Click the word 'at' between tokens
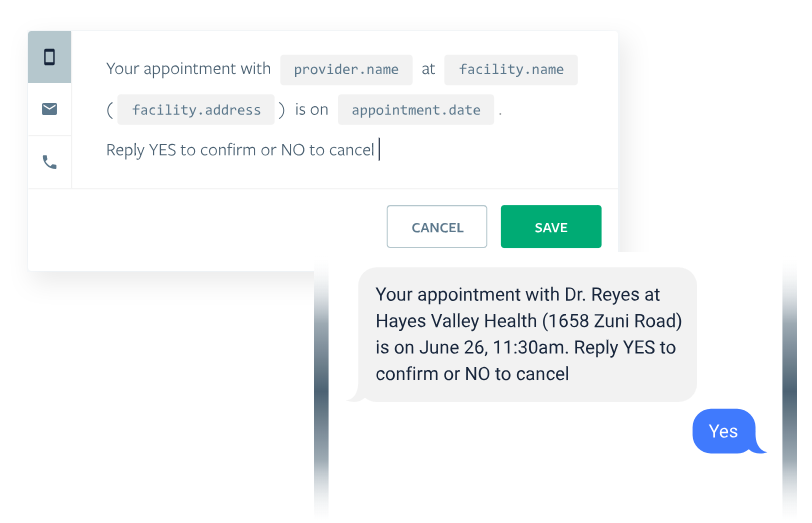The width and height of the screenshot is (812, 523). 428,69
